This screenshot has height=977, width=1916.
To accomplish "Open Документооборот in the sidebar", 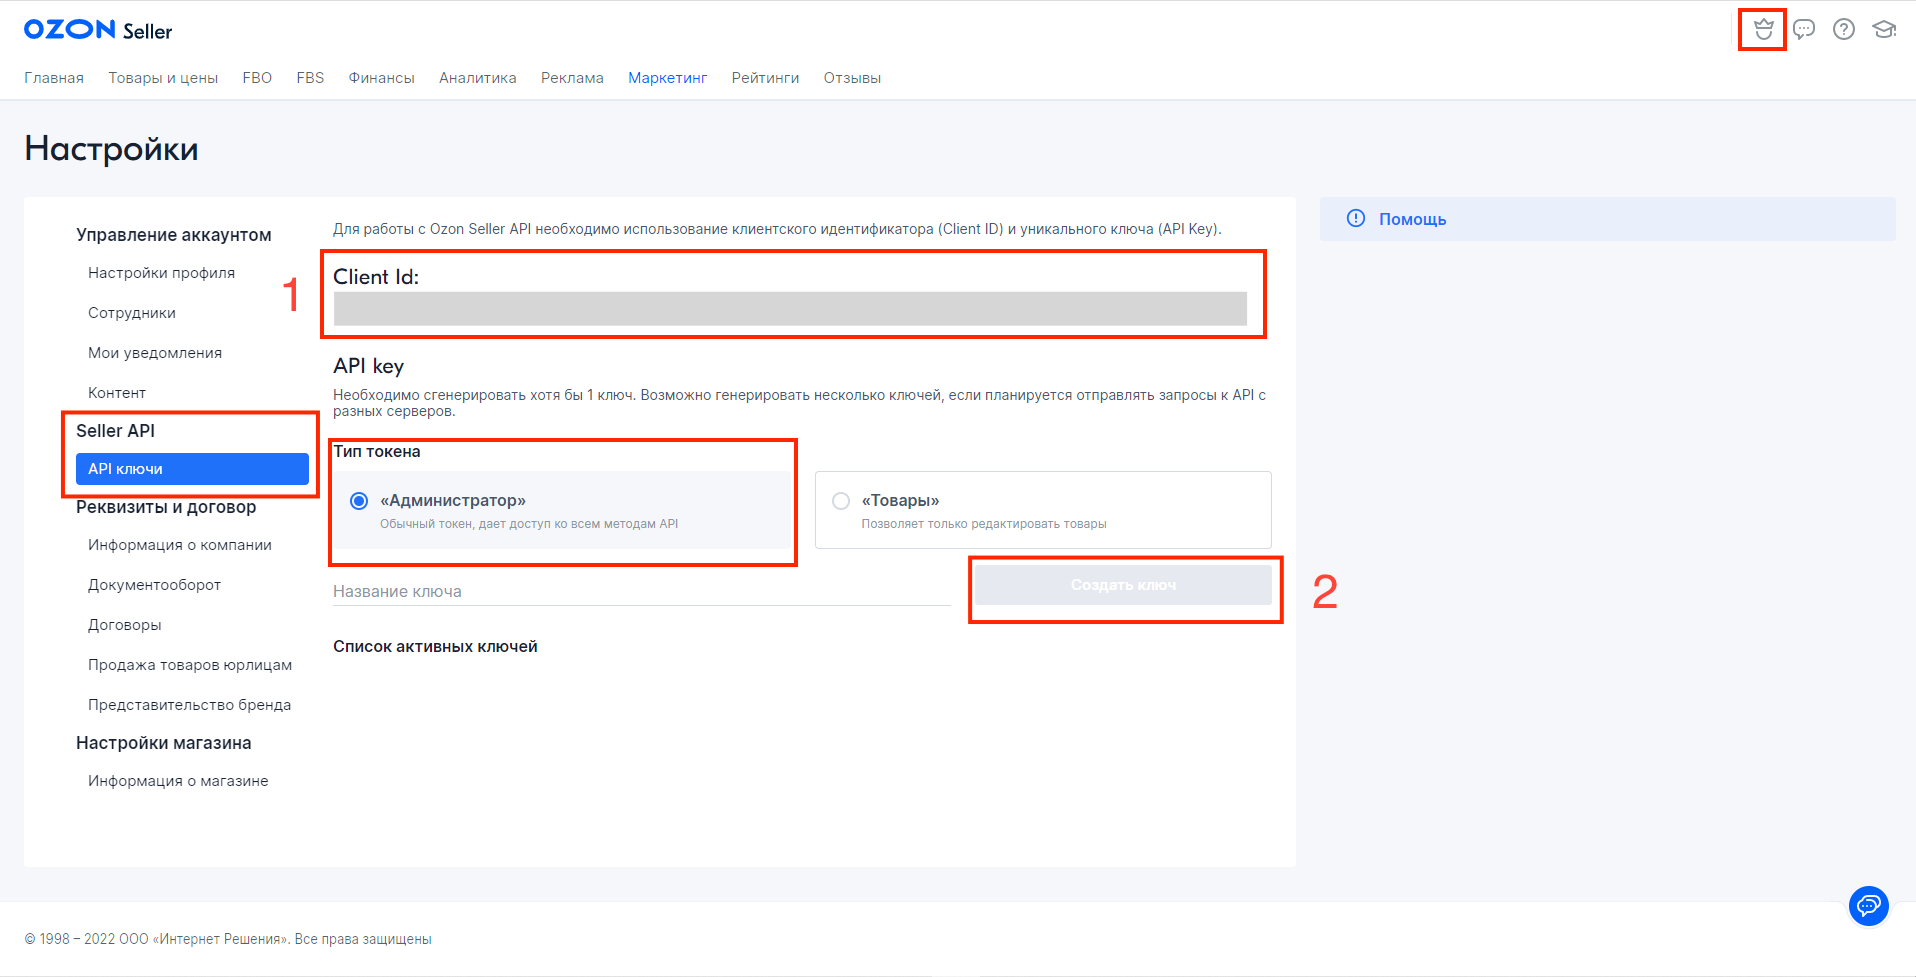I will (x=154, y=585).
